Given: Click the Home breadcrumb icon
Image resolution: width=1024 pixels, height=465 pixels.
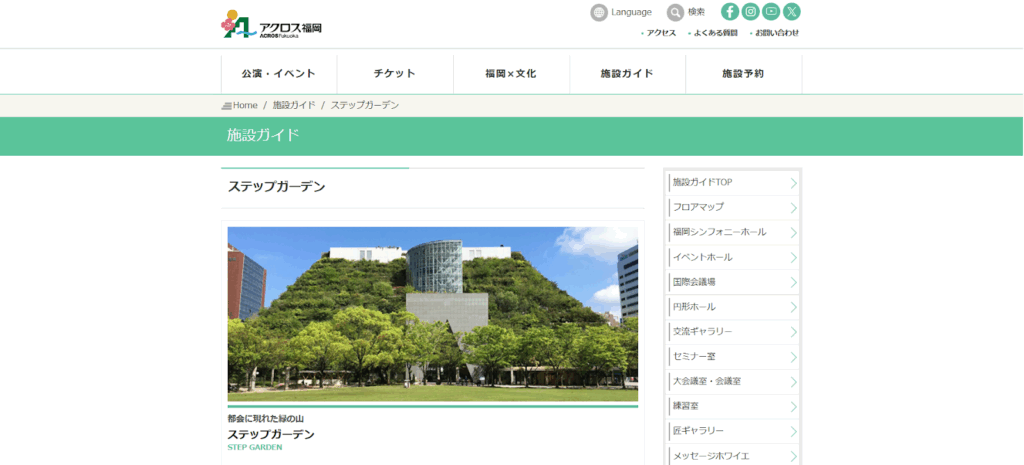Looking at the screenshot, I should [x=227, y=105].
